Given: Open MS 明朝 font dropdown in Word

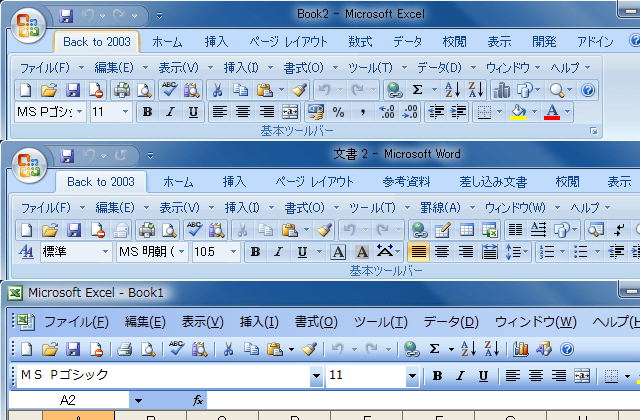Looking at the screenshot, I should (182, 252).
